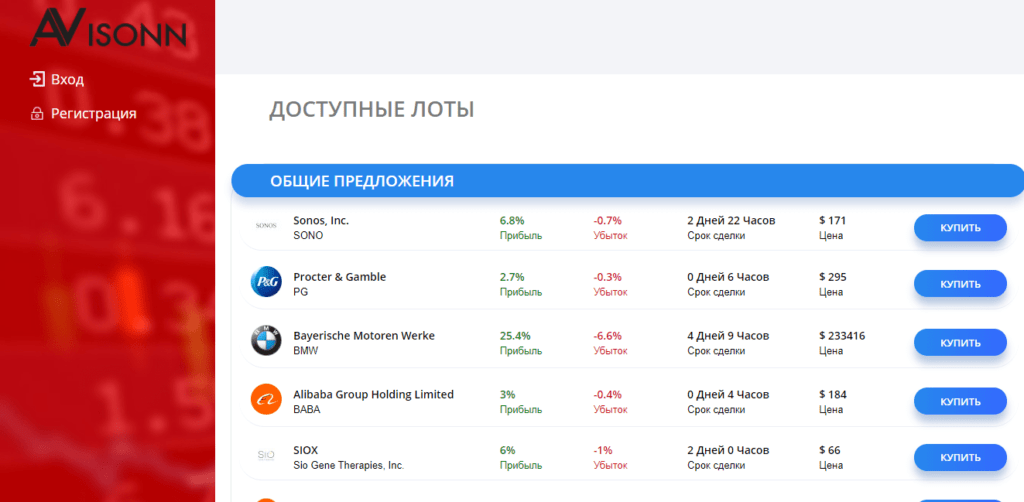The height and width of the screenshot is (502, 1024).
Task: Click the 25.4% profit value
Action: [515, 336]
